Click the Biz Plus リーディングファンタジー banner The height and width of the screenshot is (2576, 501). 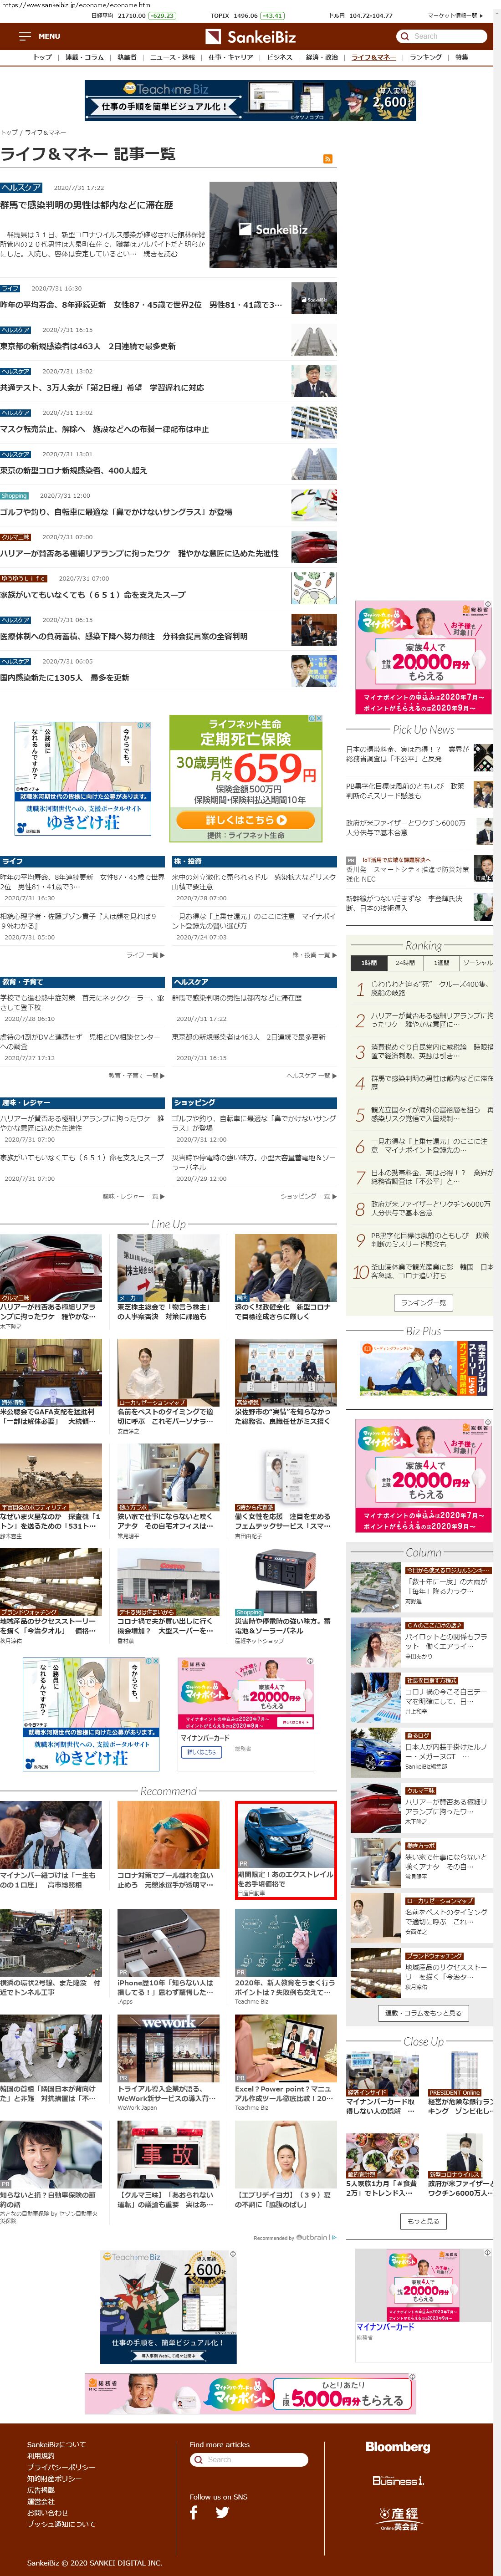click(424, 1369)
